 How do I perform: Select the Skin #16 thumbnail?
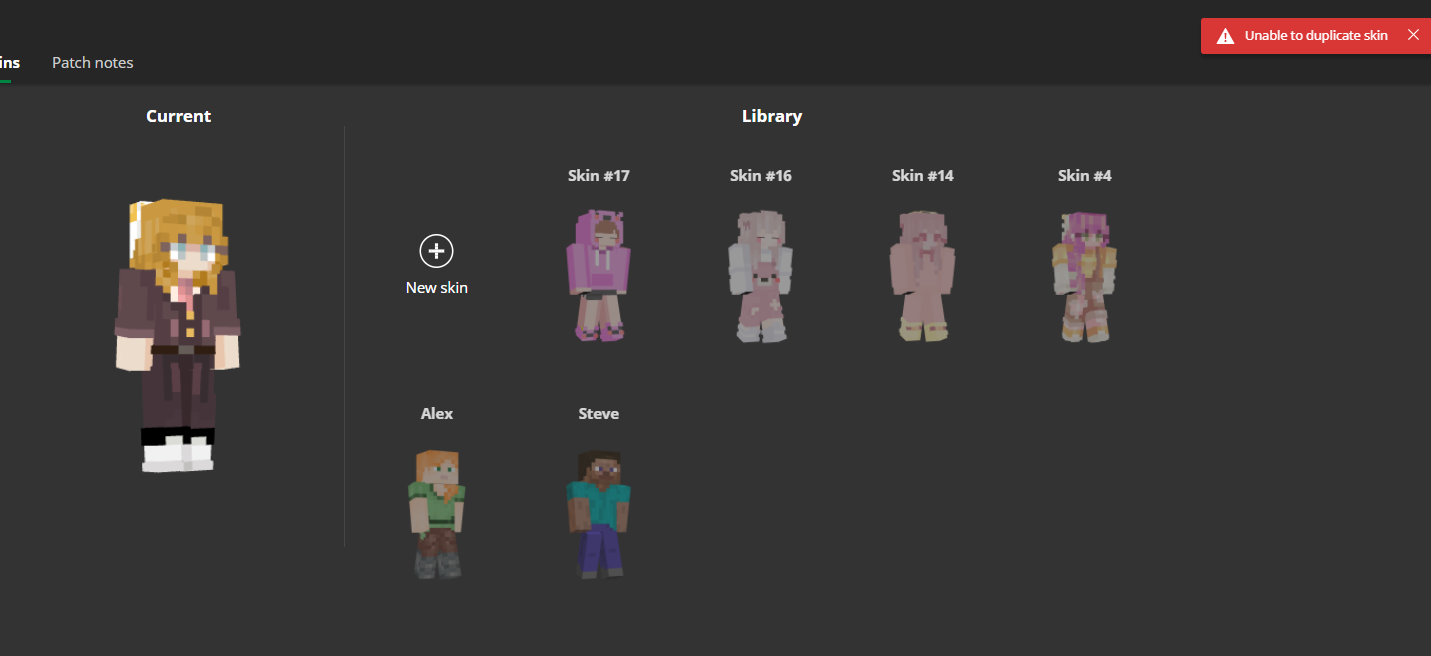[760, 276]
